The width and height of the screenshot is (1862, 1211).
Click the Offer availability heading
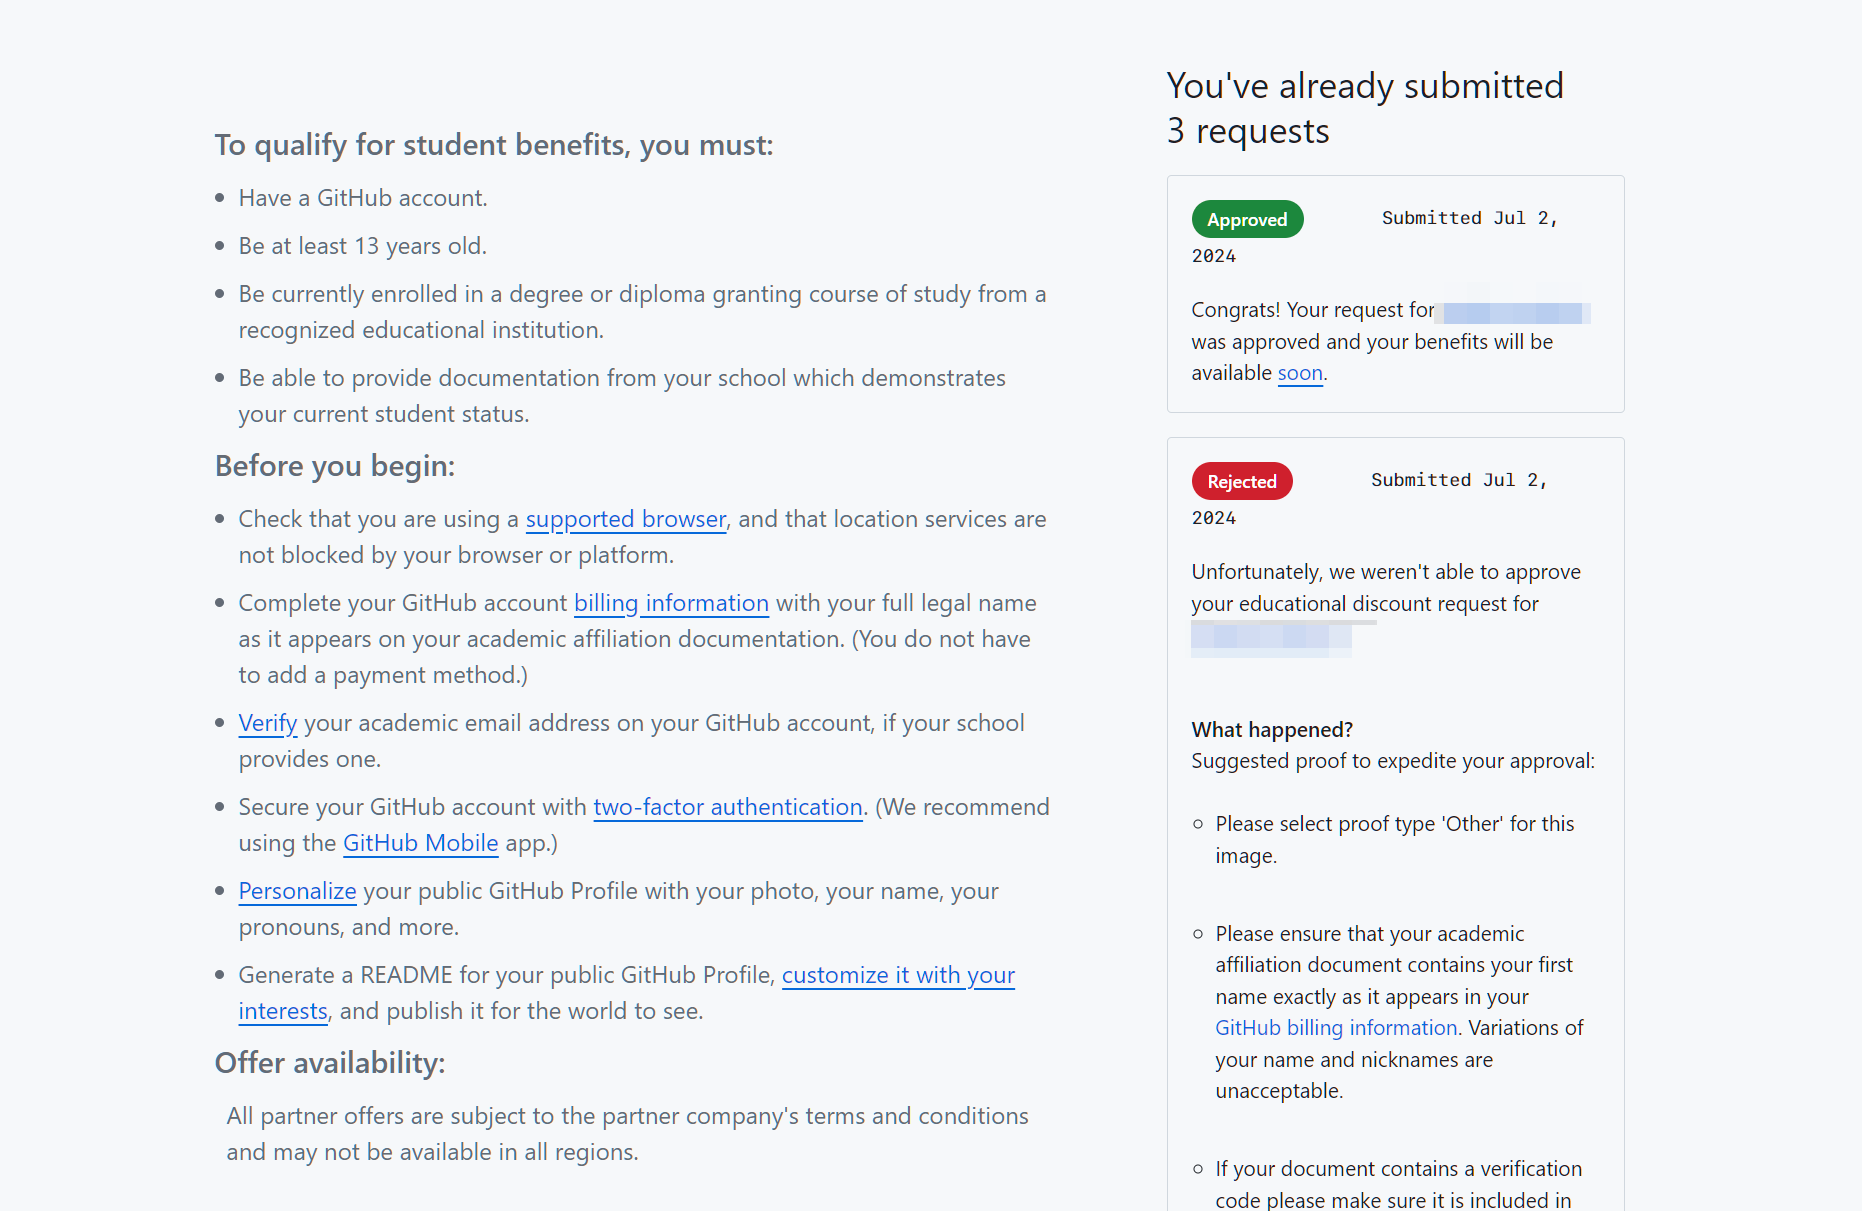coord(330,1063)
